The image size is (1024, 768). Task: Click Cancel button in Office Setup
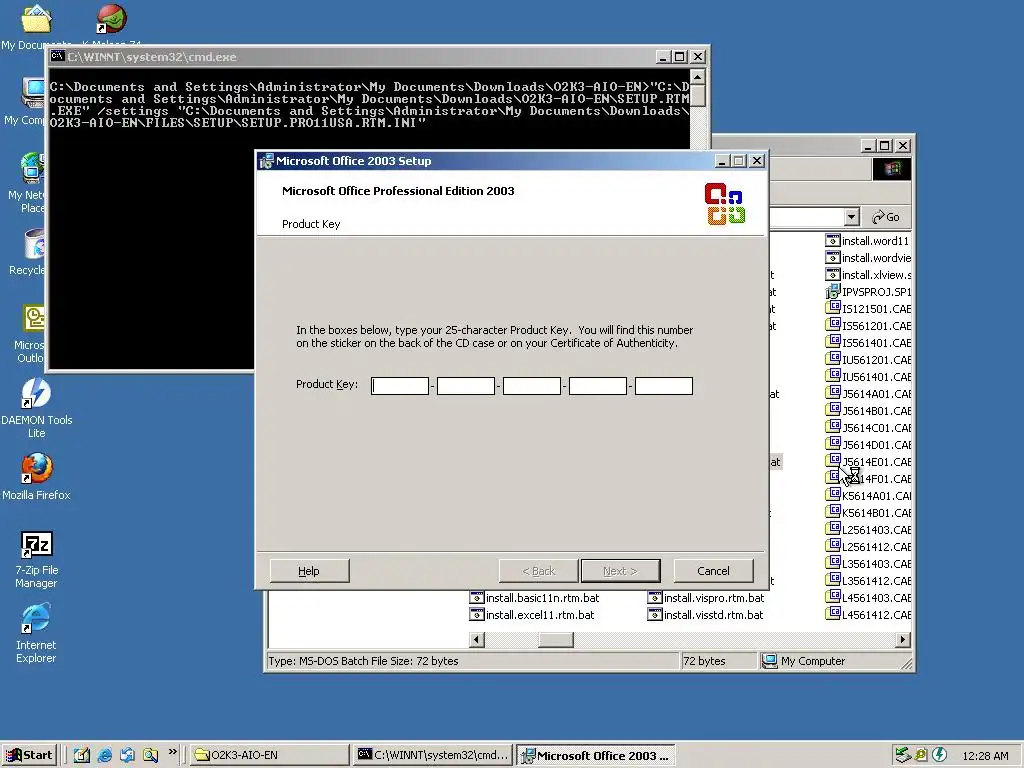coord(713,571)
